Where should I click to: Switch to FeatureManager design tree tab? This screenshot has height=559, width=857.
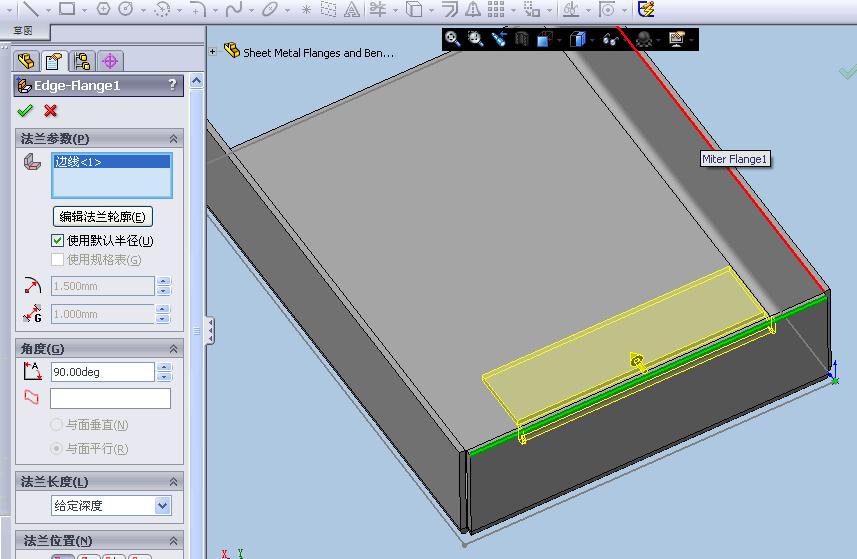(x=26, y=61)
